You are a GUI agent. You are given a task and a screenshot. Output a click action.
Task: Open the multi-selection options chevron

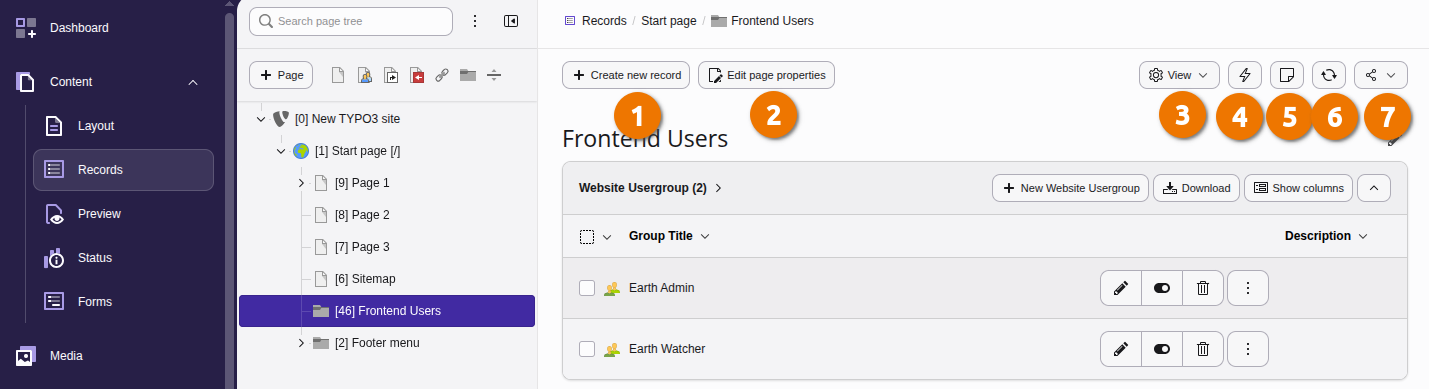[x=606, y=237]
